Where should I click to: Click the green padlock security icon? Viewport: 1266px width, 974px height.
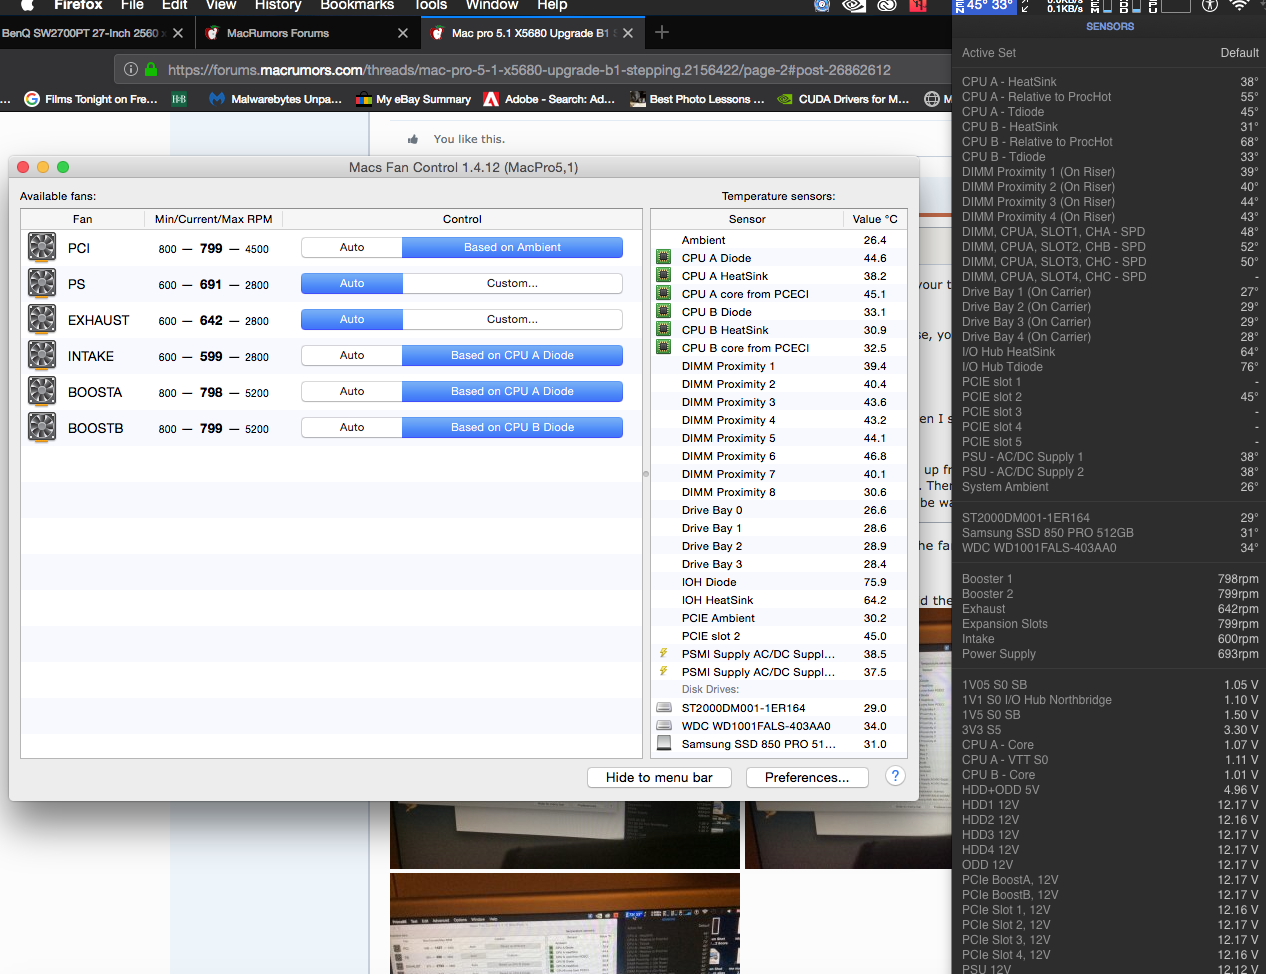[151, 69]
